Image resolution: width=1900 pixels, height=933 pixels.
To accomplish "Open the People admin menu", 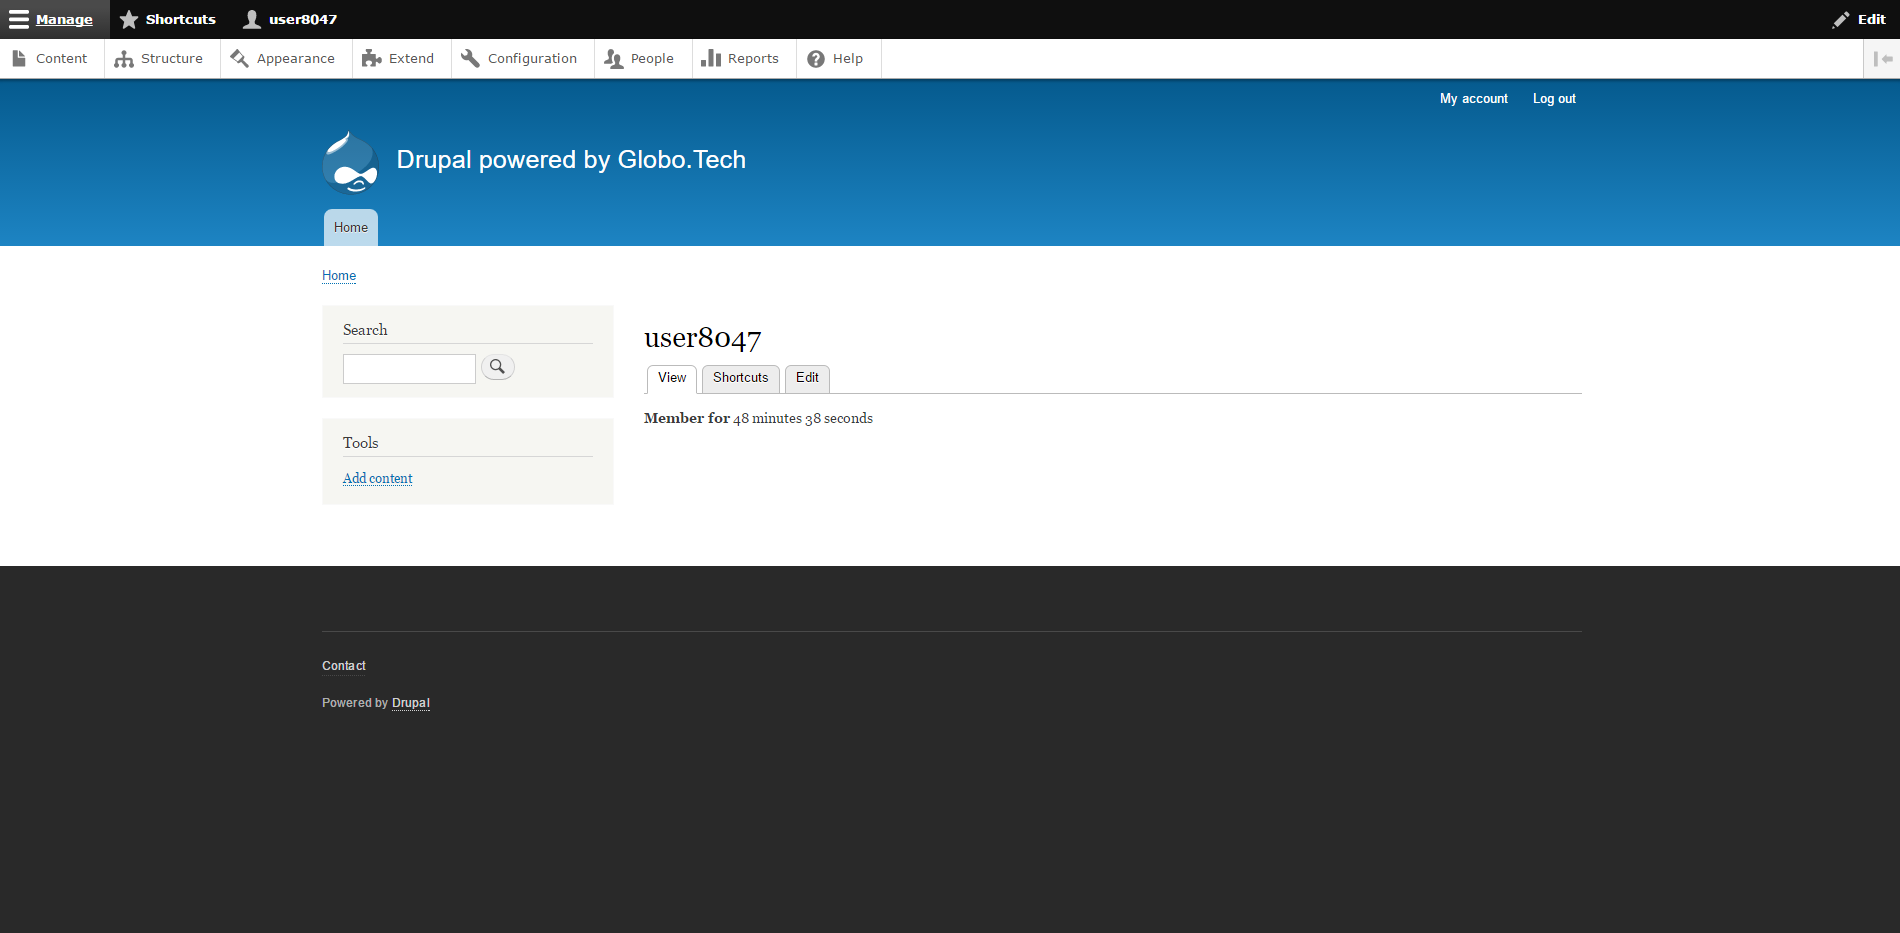I will [641, 59].
